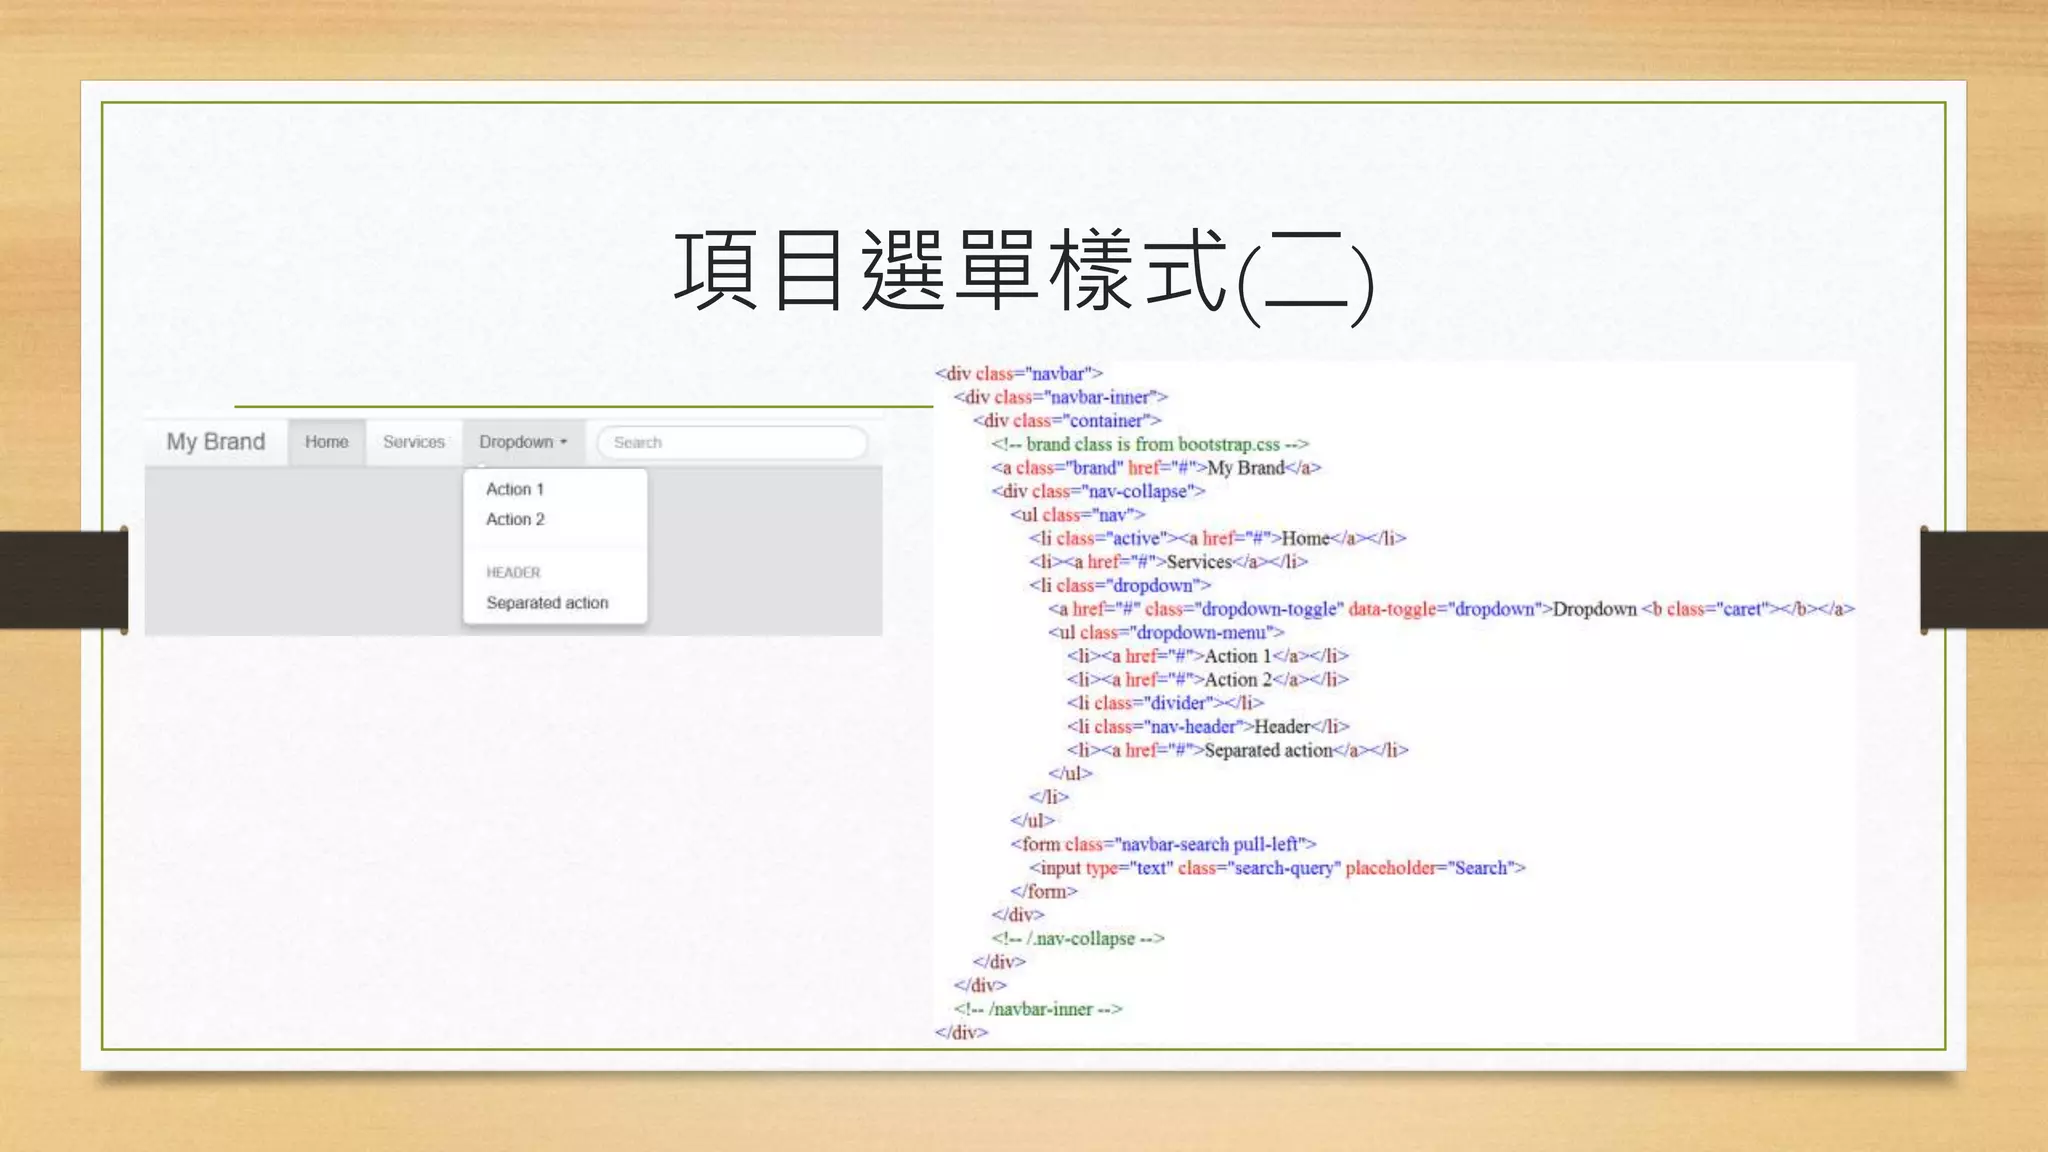Click the div class="navbar" code line
Image resolution: width=2048 pixels, height=1152 pixels.
click(1018, 374)
